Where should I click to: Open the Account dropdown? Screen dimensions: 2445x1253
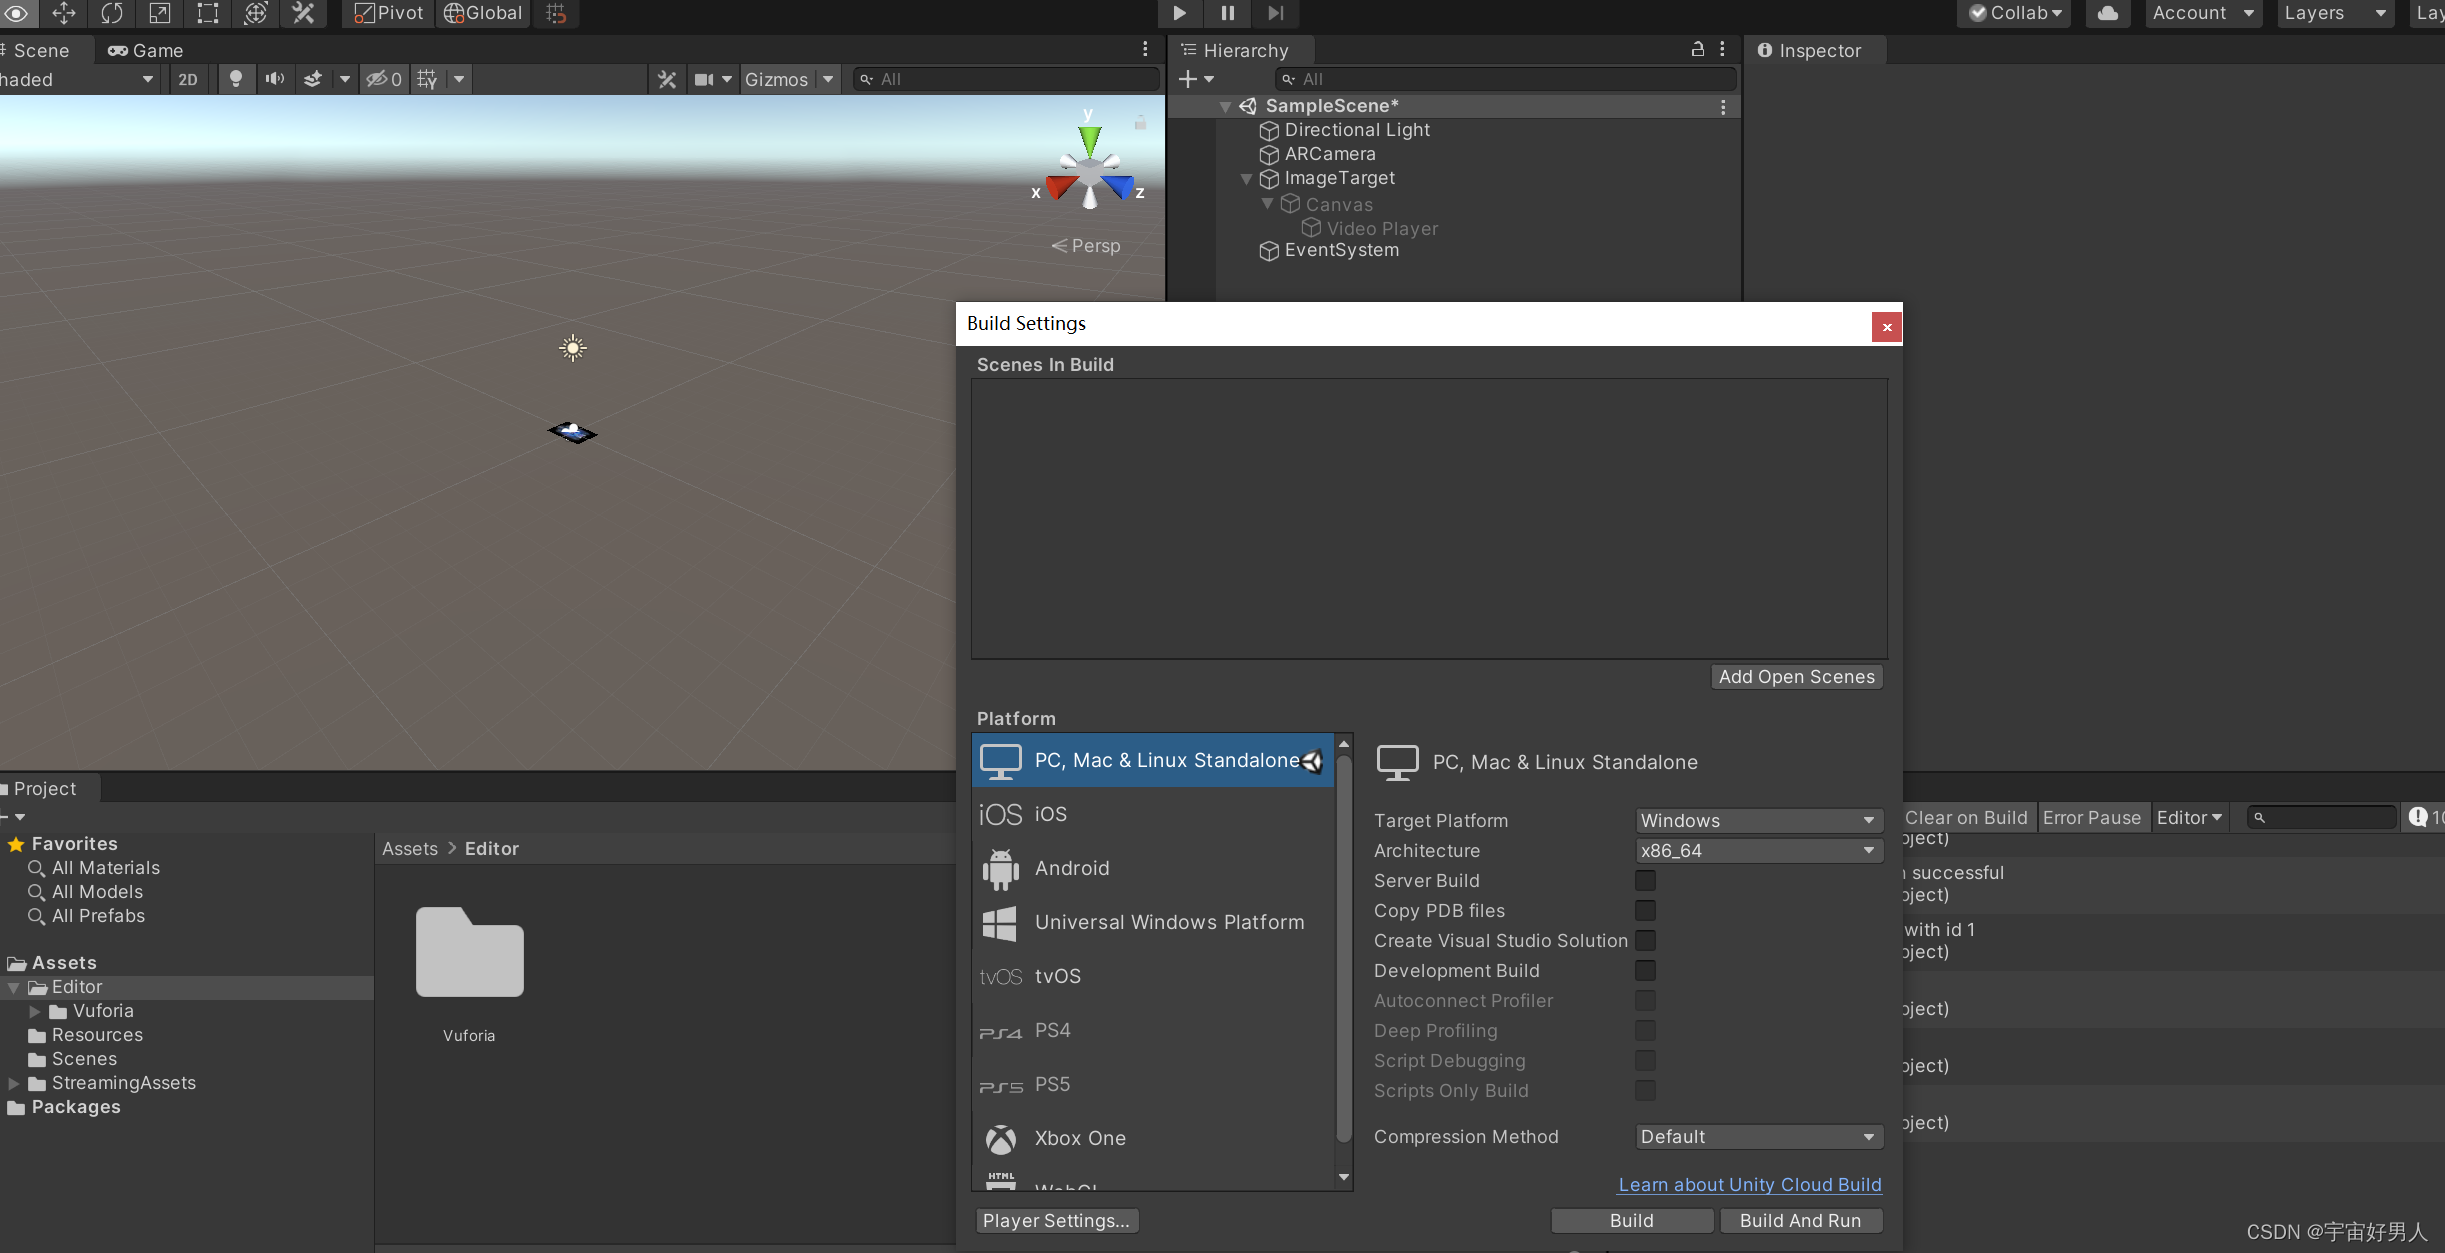click(2203, 13)
